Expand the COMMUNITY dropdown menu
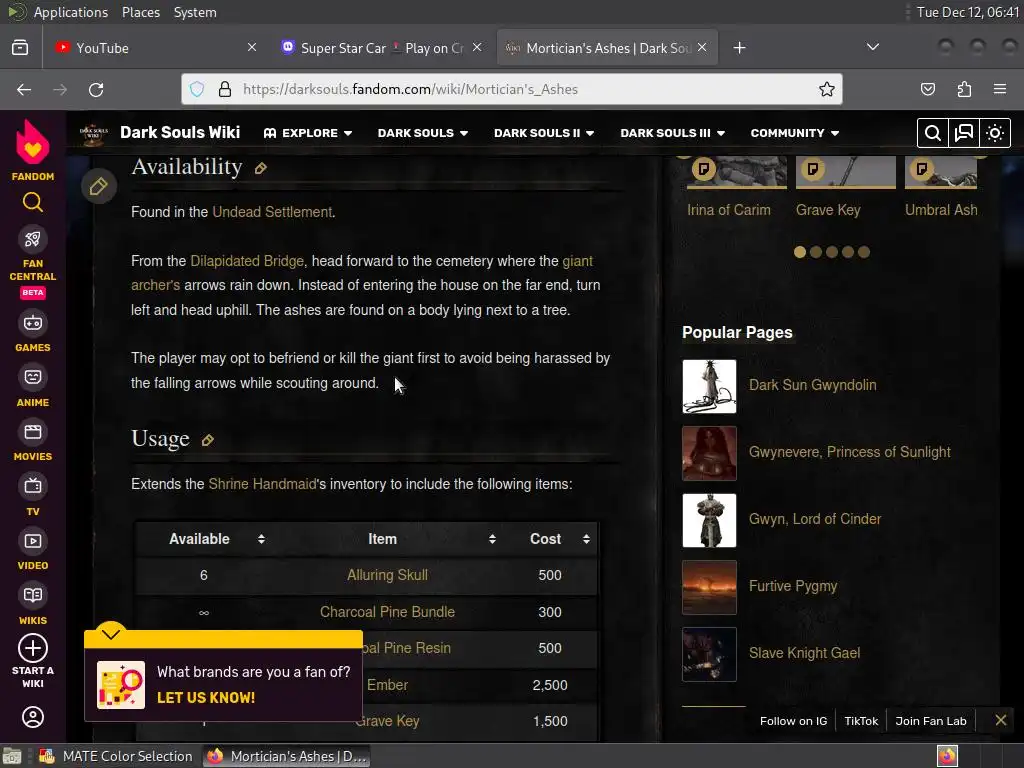The width and height of the screenshot is (1024, 768). pos(795,133)
